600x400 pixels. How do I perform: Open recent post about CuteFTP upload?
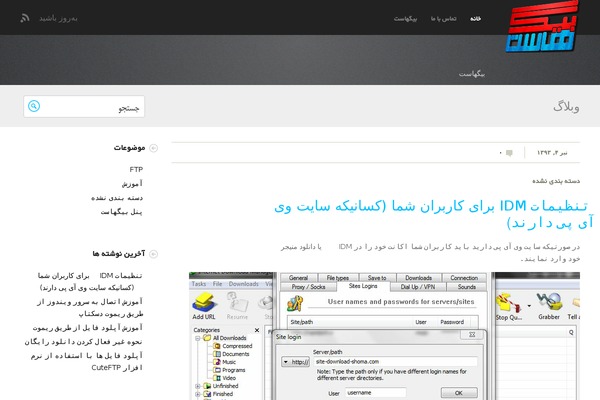tap(87, 361)
